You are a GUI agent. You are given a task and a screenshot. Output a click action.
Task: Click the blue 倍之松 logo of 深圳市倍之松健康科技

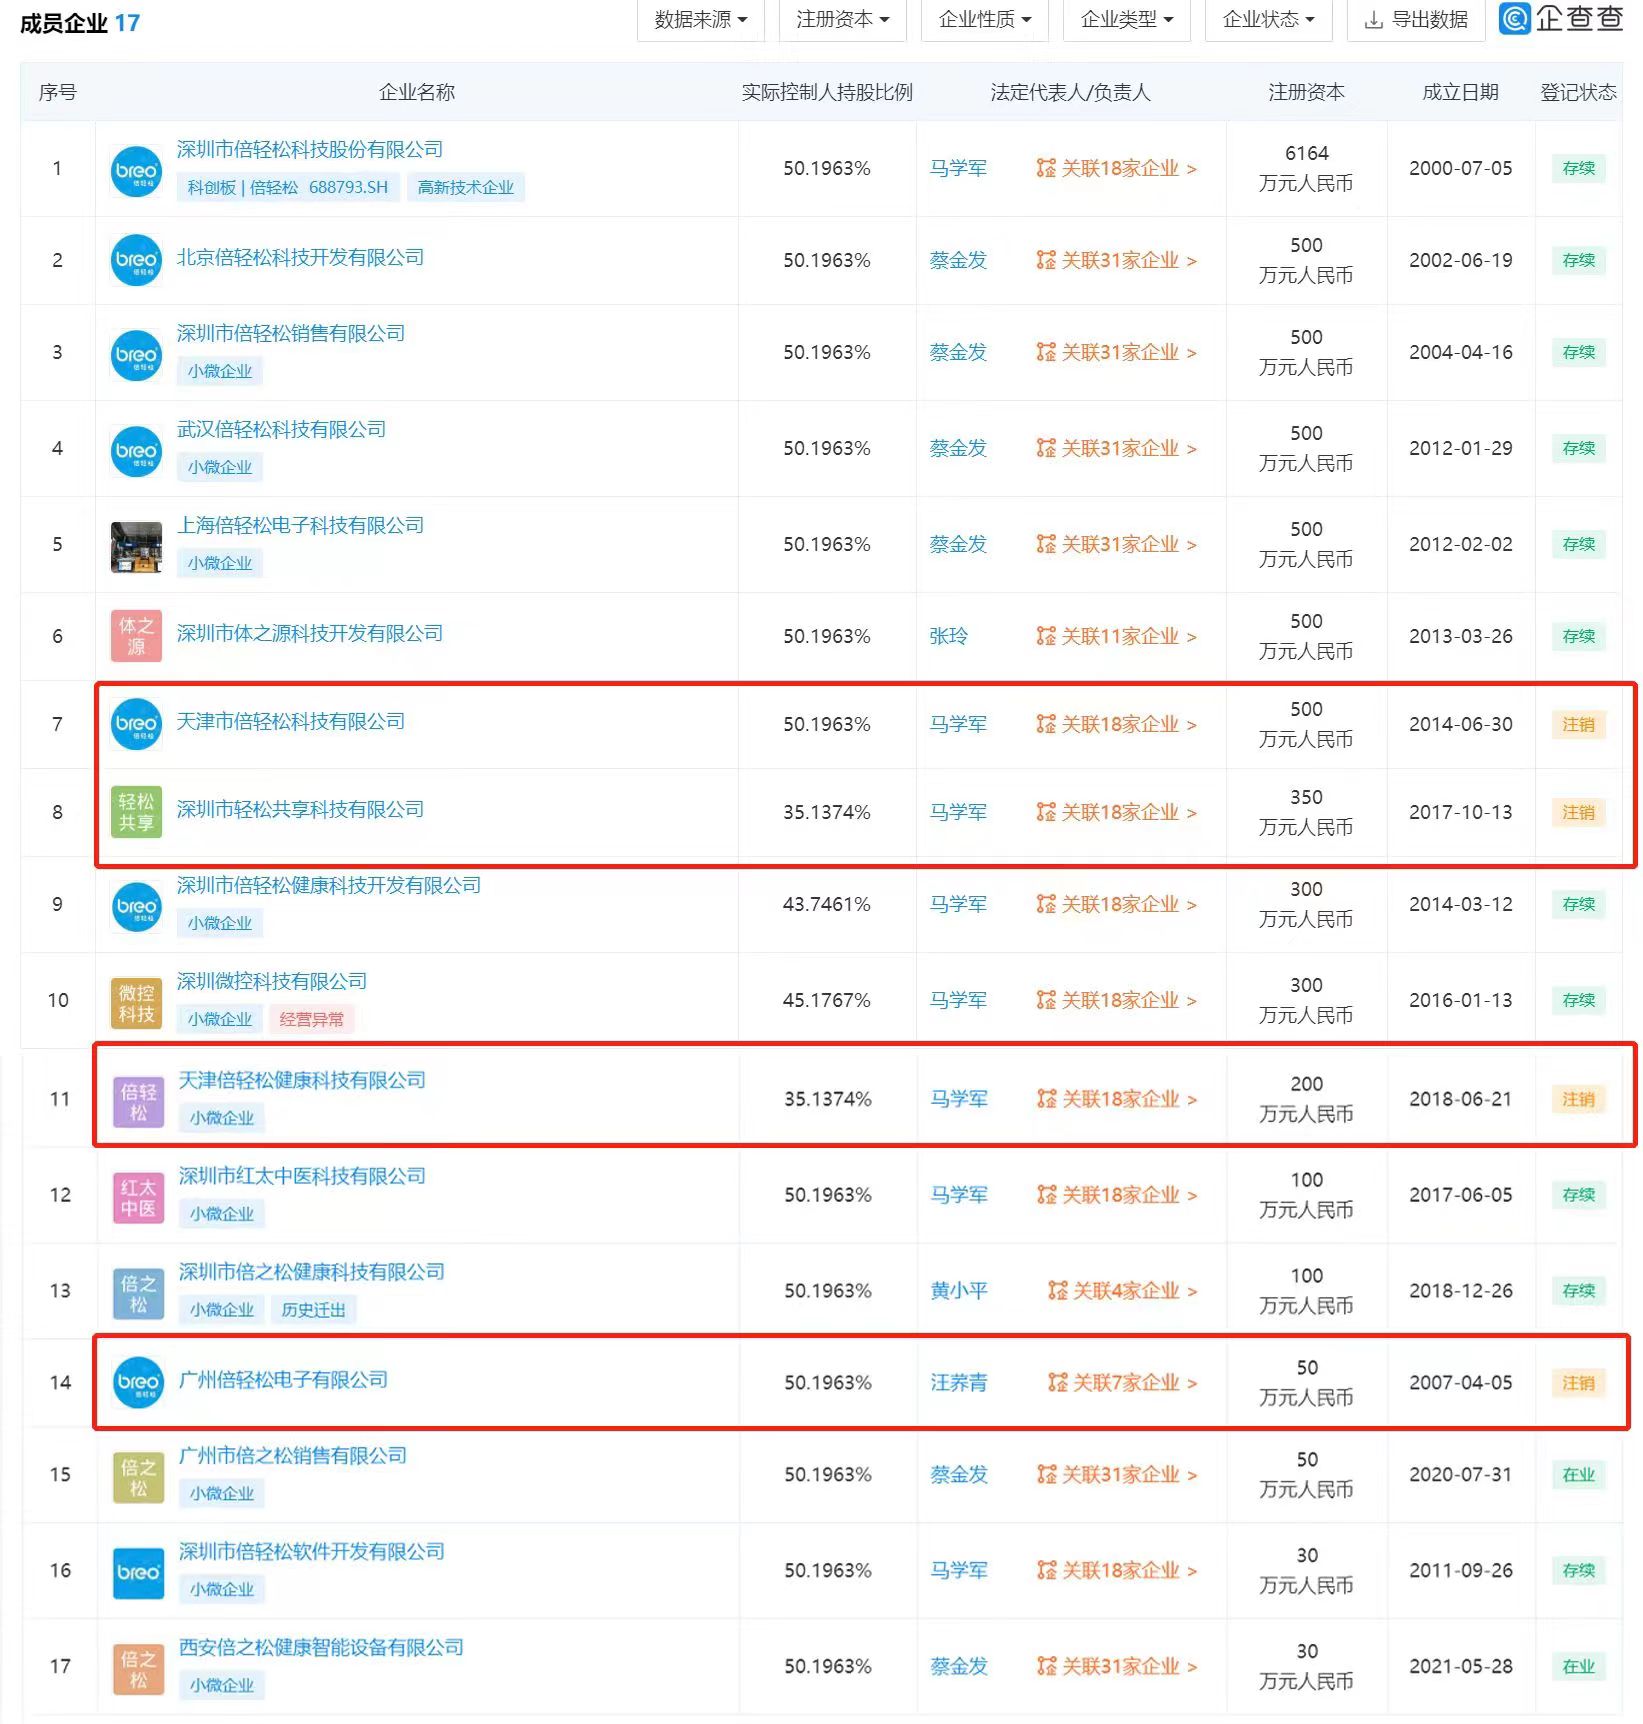tap(138, 1293)
